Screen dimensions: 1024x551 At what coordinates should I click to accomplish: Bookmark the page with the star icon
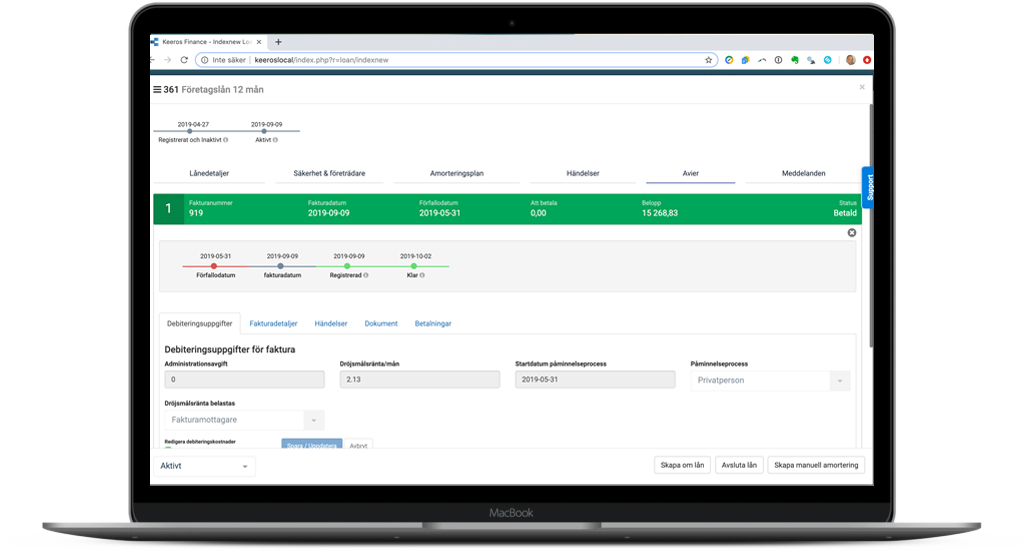[x=709, y=60]
